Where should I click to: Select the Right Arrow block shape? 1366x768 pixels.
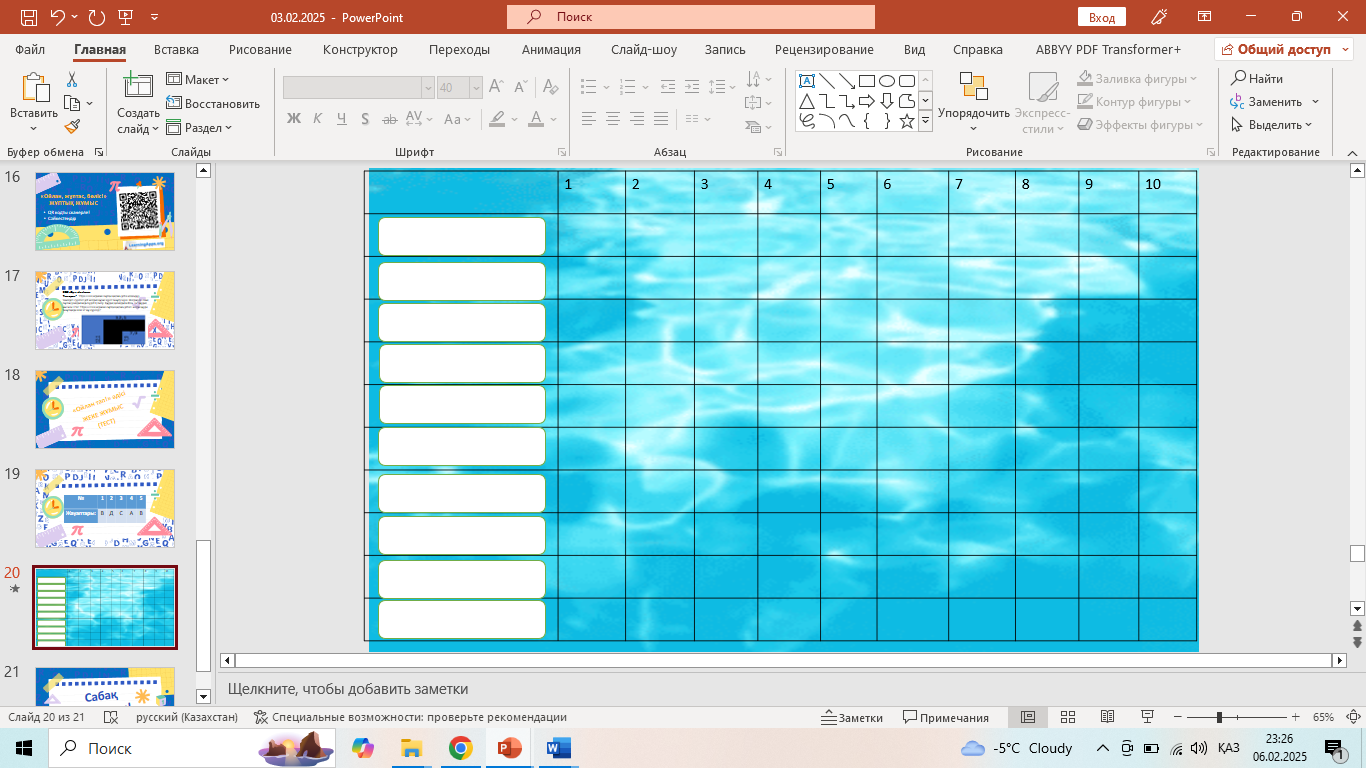point(867,101)
